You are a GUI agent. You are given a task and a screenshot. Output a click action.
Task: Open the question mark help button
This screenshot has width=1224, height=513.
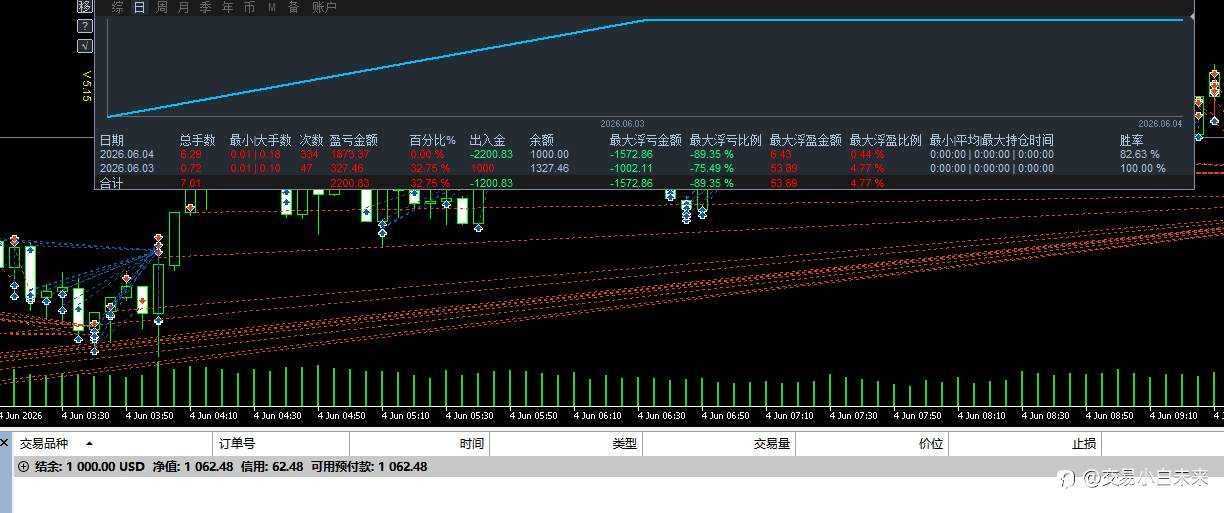coord(84,27)
